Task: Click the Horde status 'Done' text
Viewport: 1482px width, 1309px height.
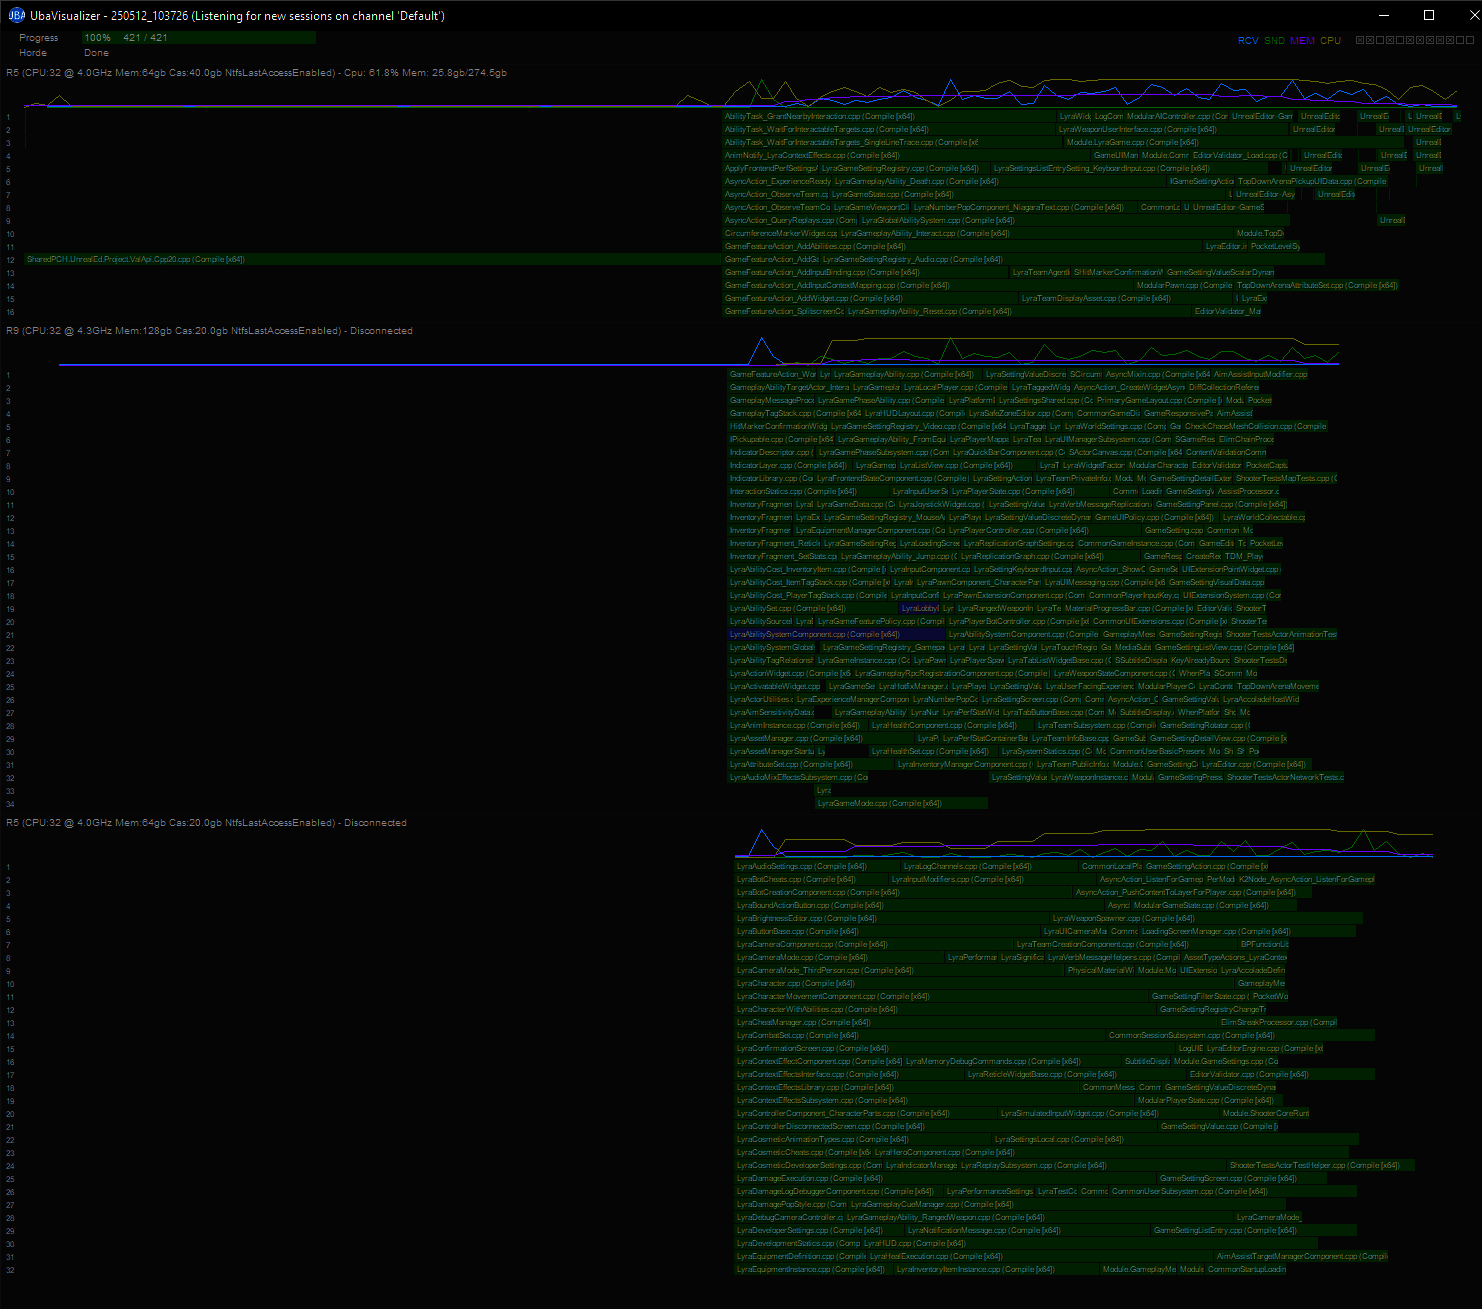Action: coord(96,53)
